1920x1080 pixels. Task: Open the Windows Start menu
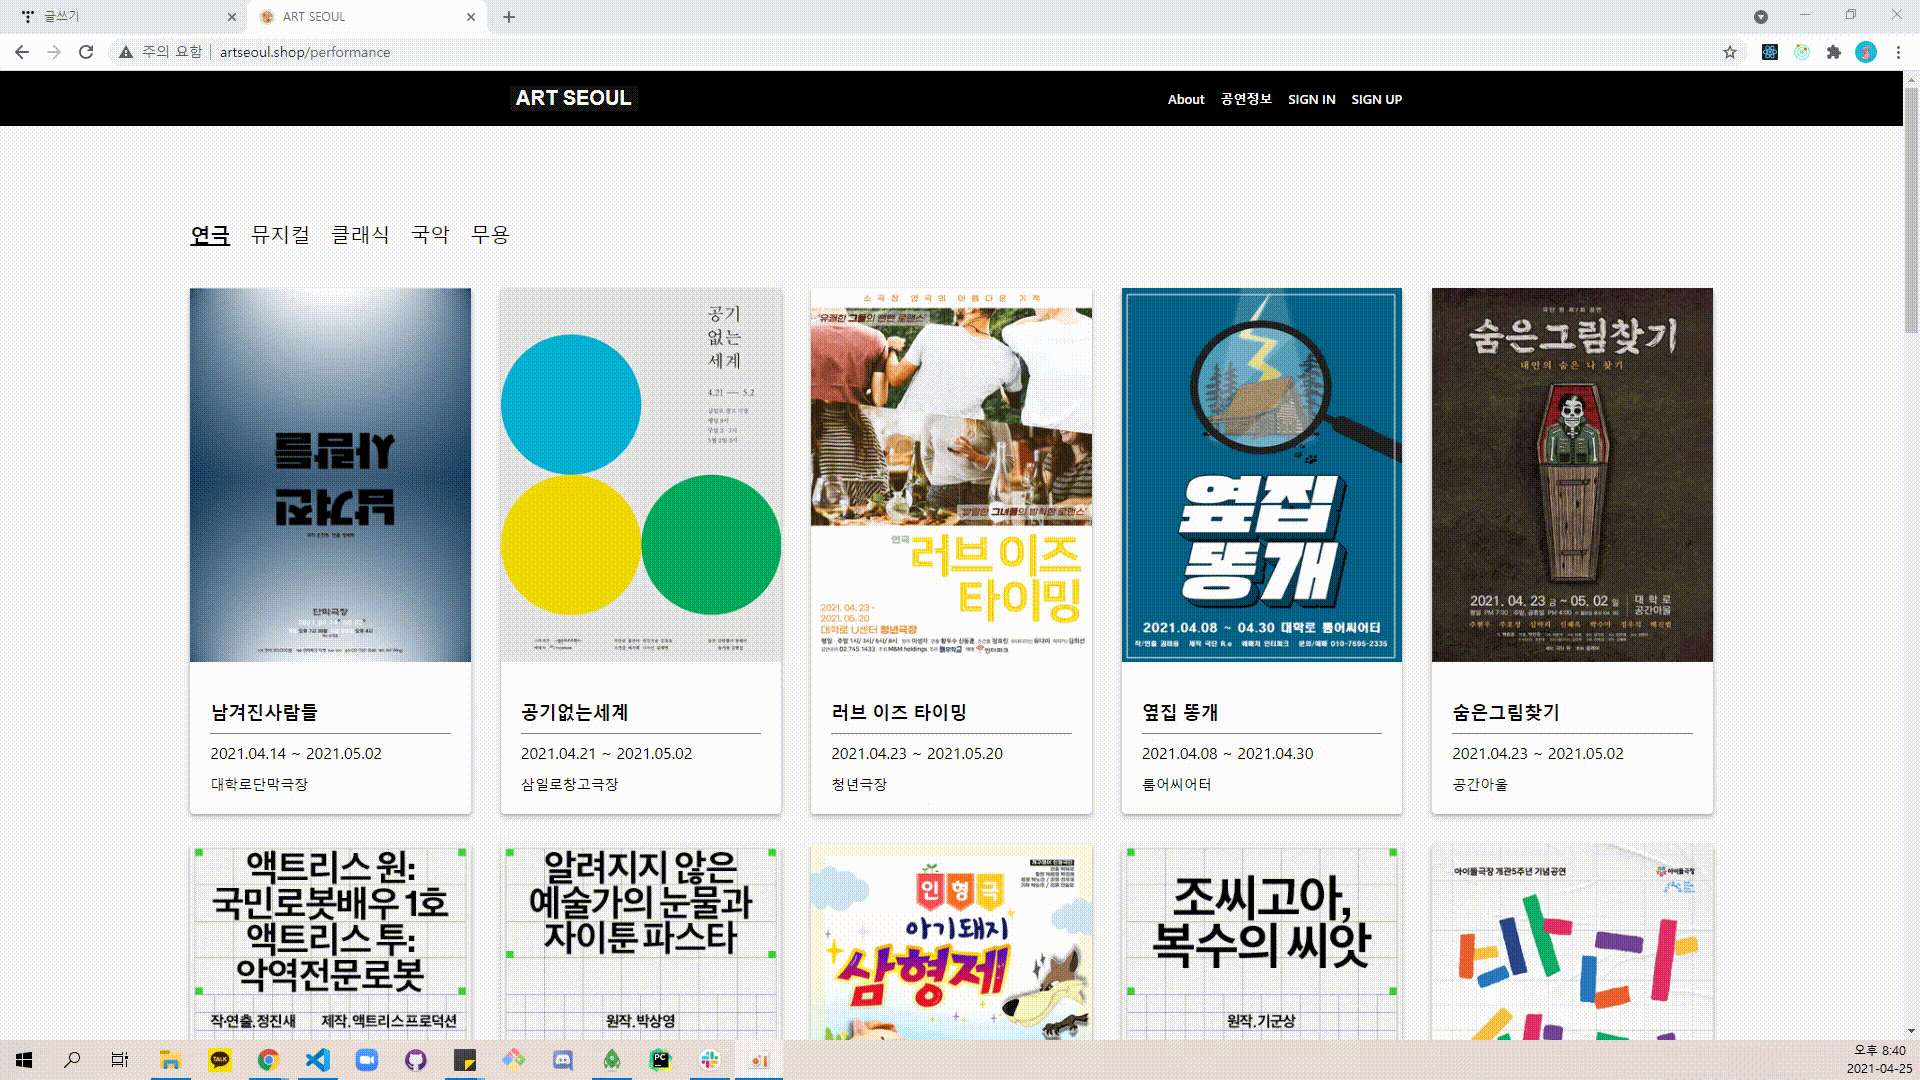click(24, 1060)
